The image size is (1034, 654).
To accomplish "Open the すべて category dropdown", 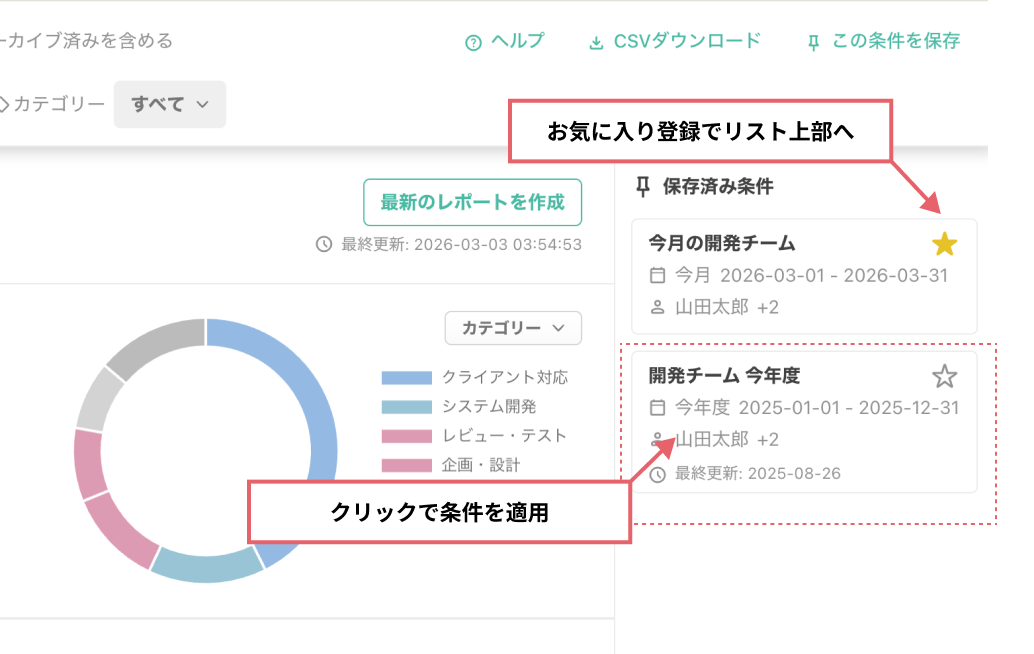I will pos(169,104).
